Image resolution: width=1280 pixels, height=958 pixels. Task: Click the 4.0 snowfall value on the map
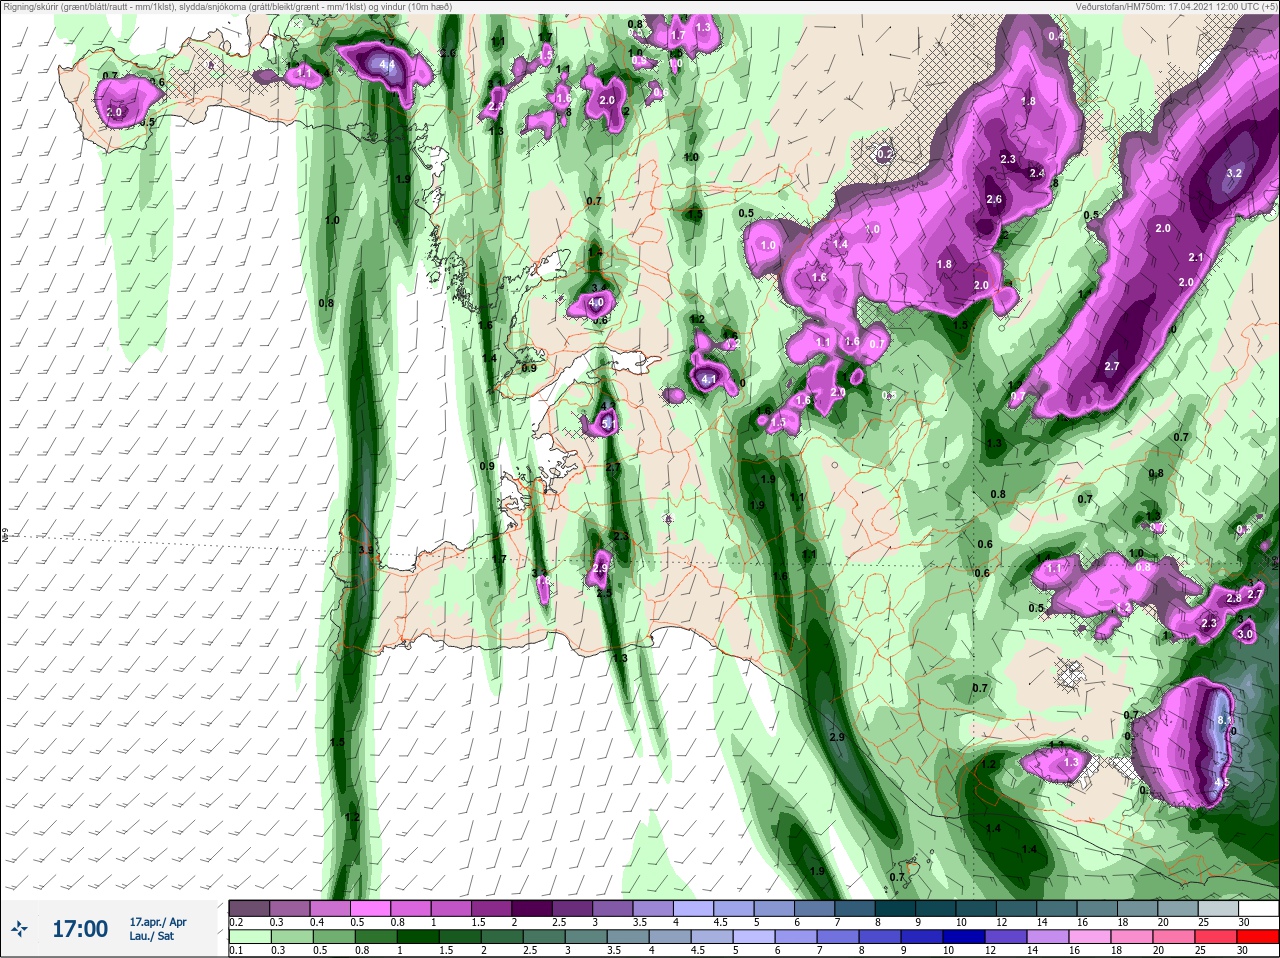596,302
